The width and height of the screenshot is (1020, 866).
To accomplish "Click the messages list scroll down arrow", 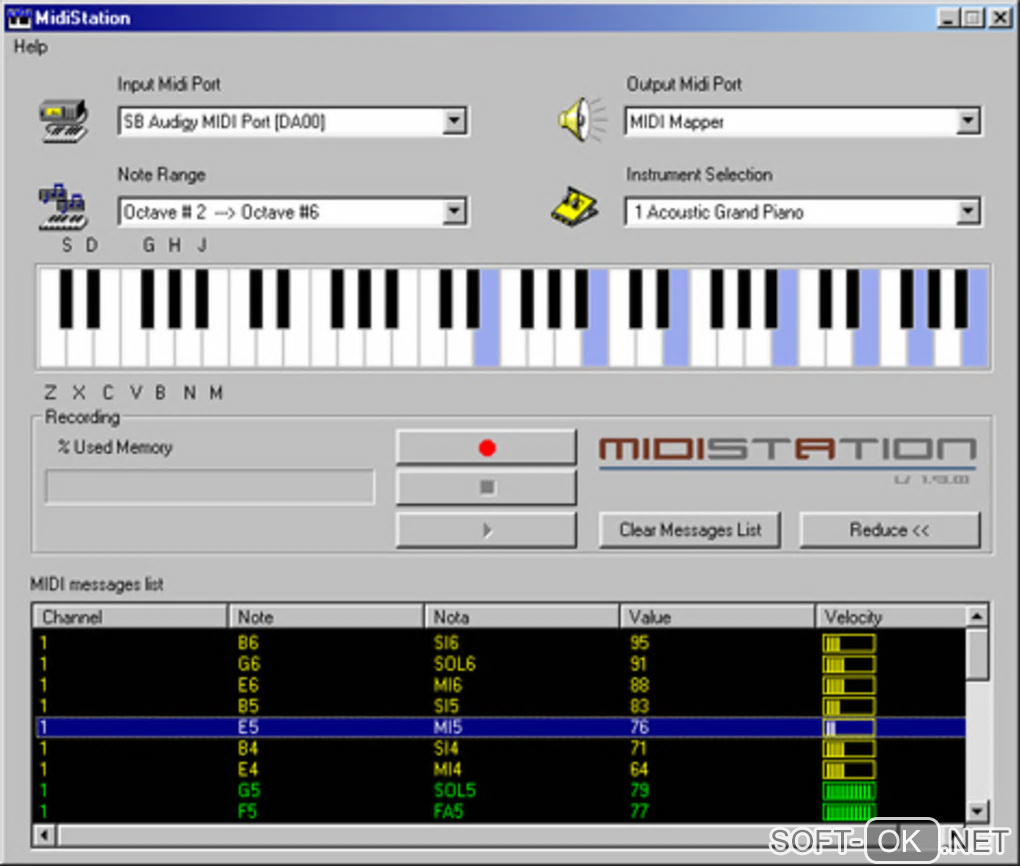I will coord(977,811).
